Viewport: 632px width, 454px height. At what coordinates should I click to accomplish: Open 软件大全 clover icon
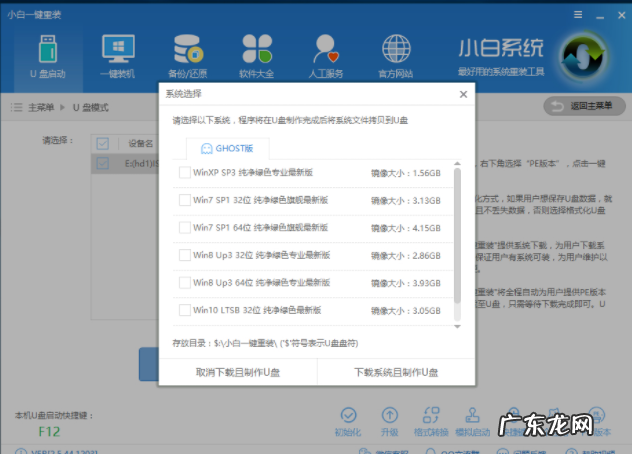click(257, 56)
